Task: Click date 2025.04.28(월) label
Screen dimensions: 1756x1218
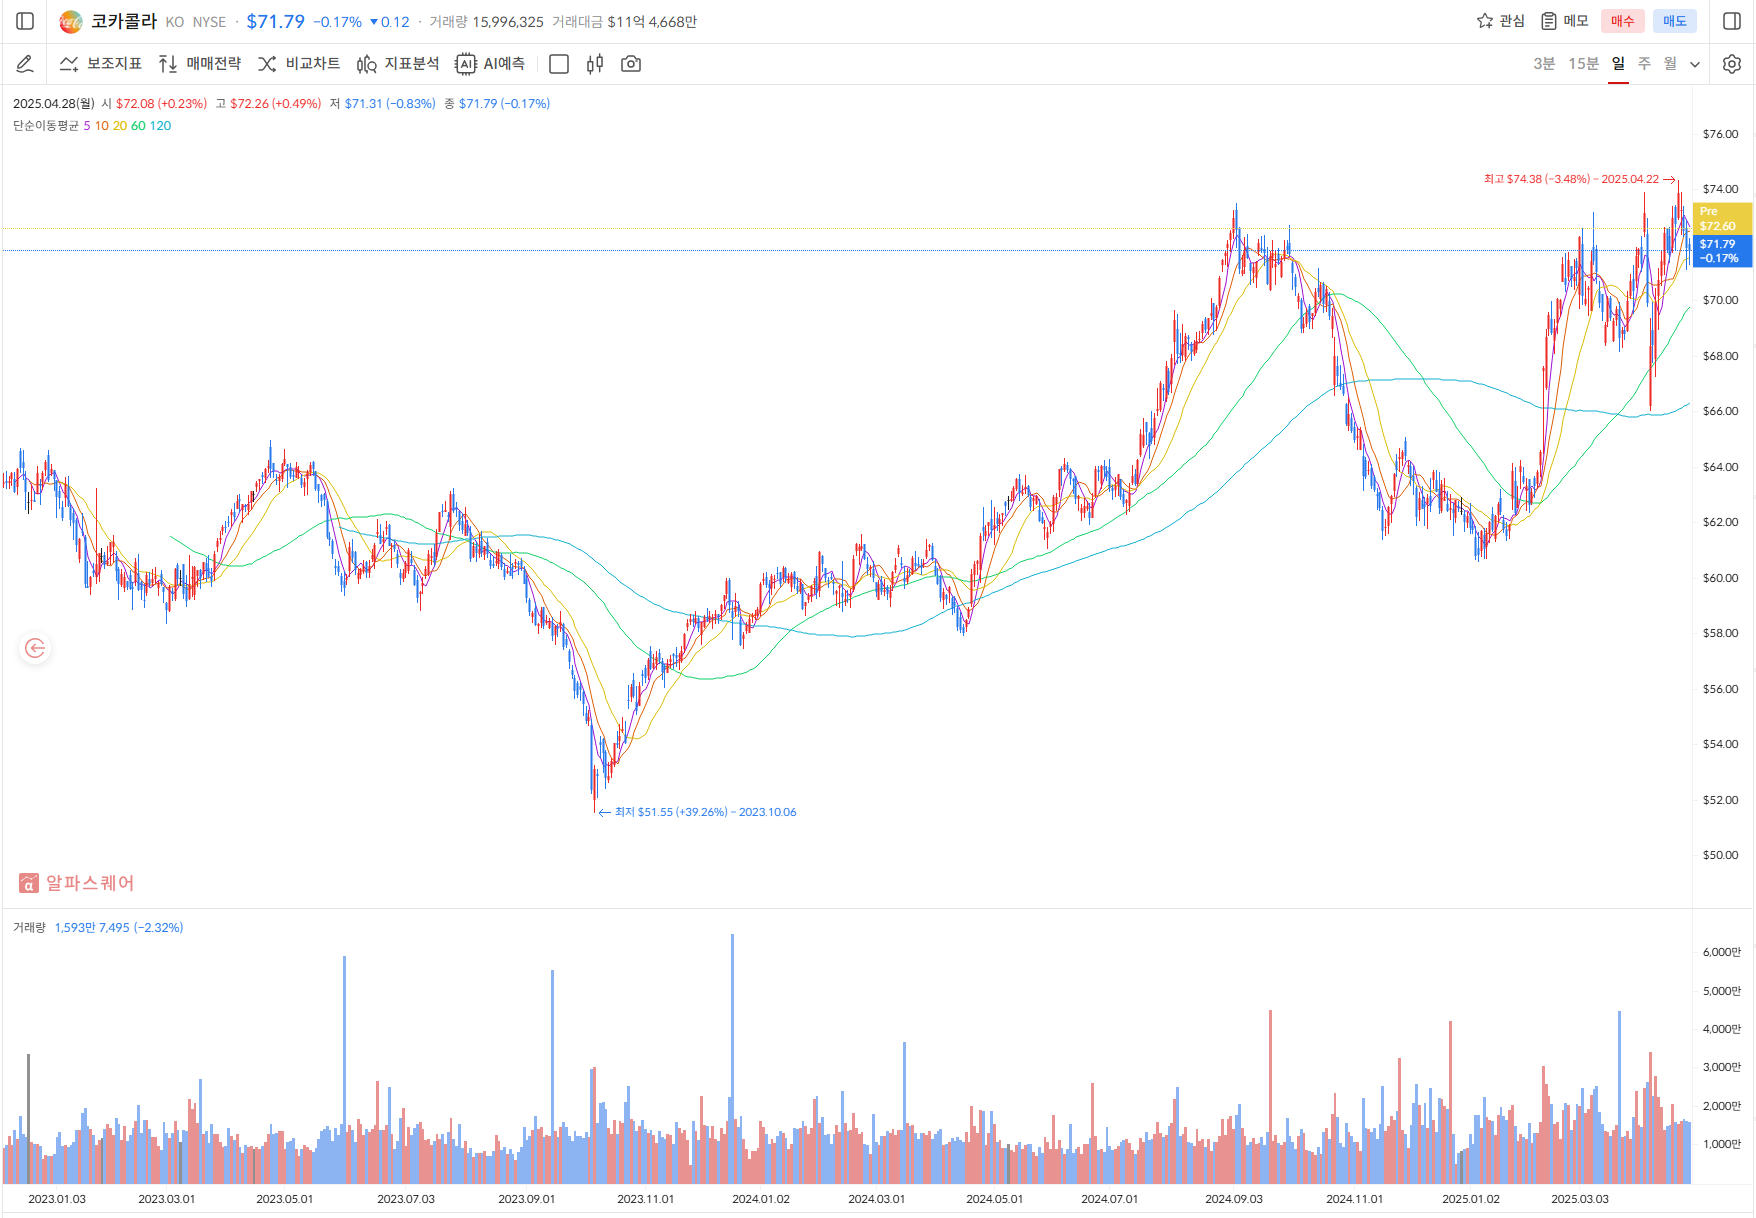Action: 54,104
